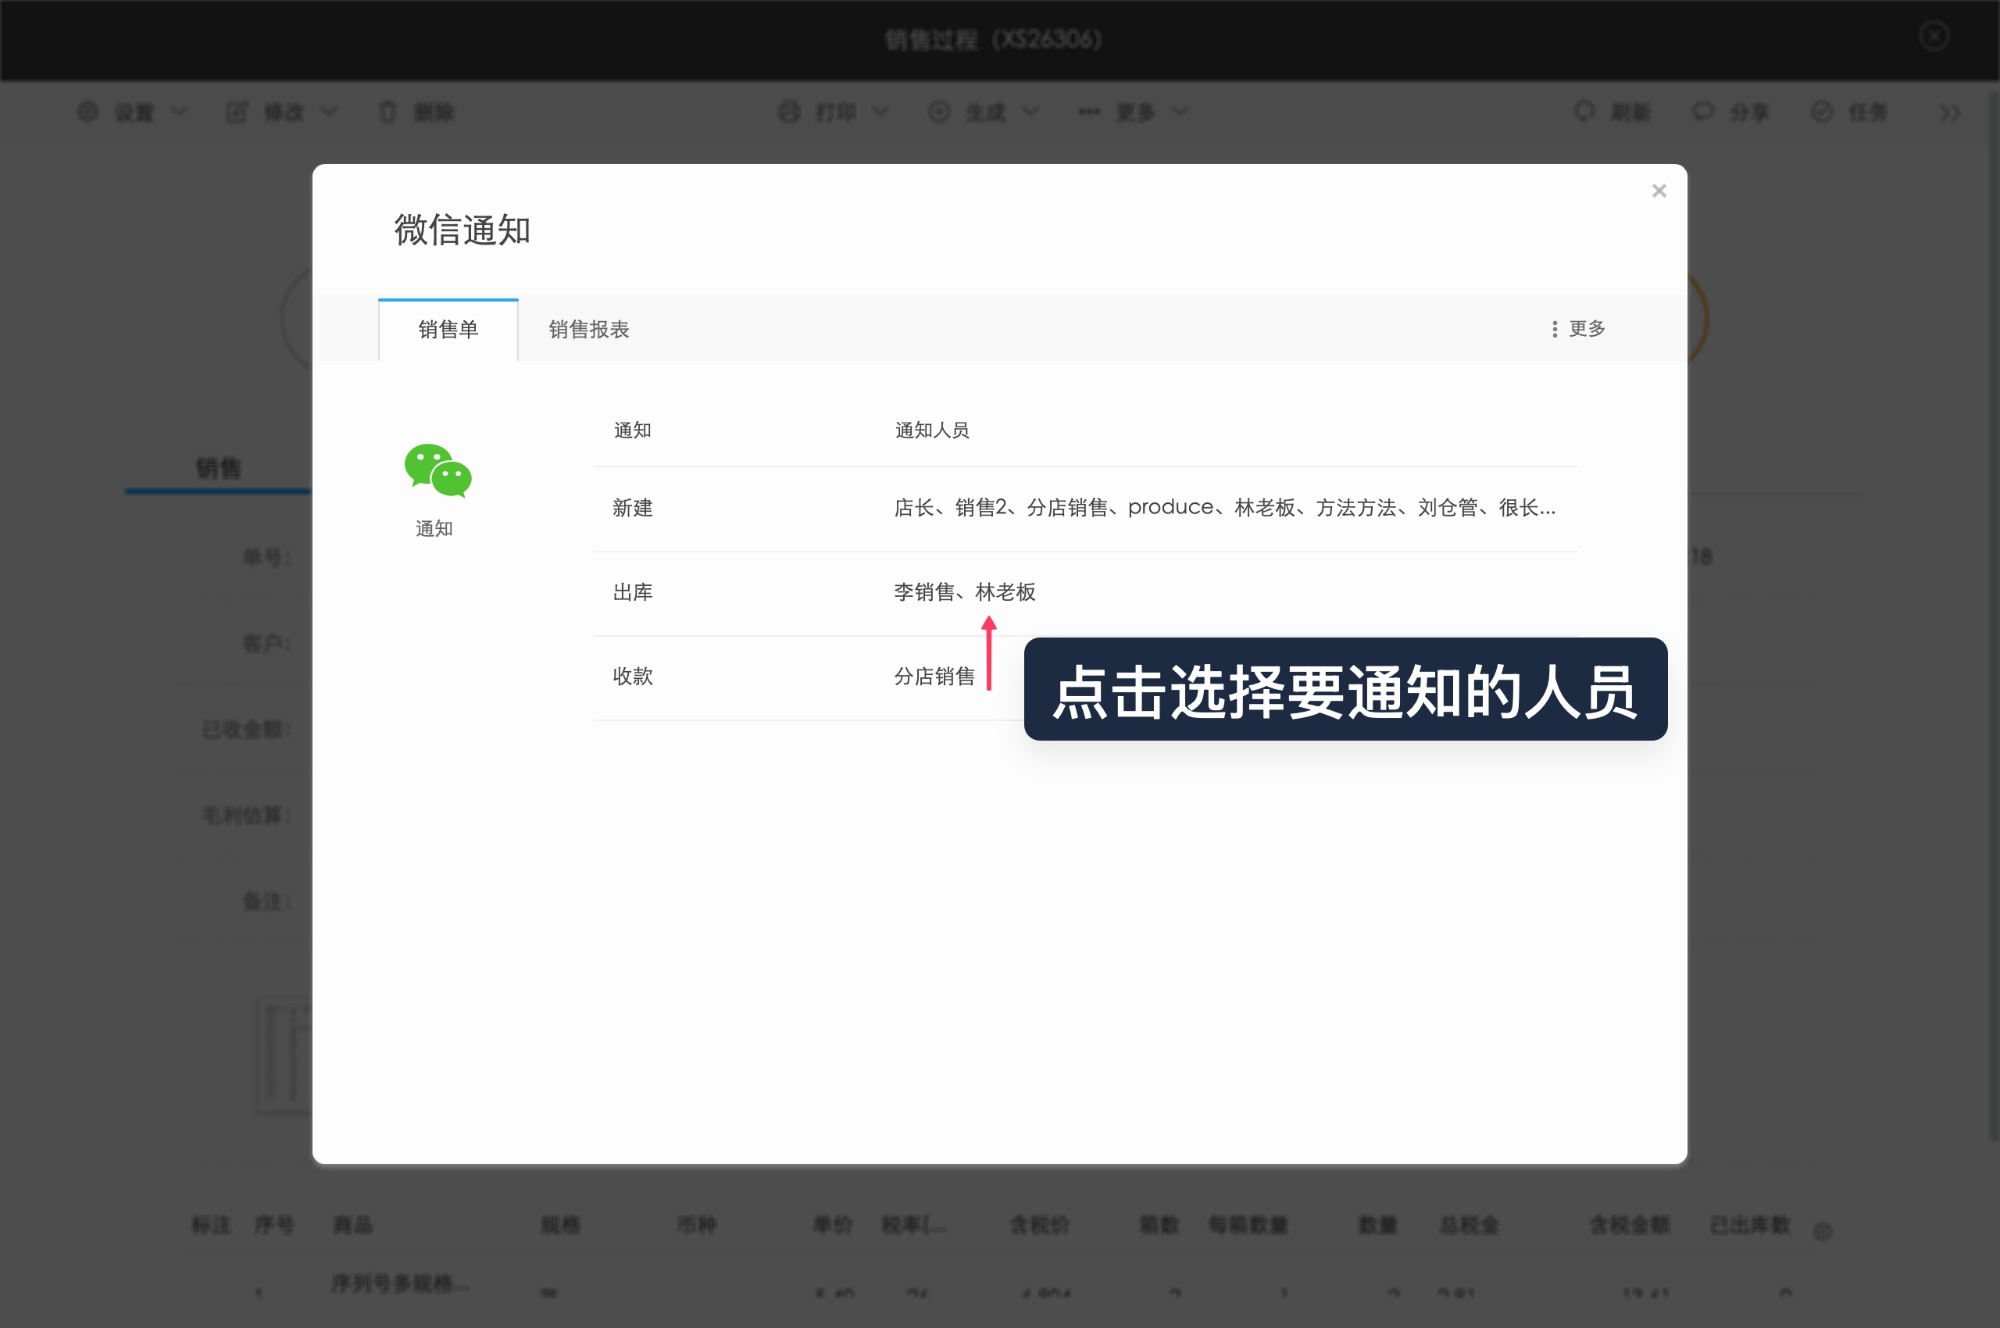Click the 打印 printer icon

(787, 112)
